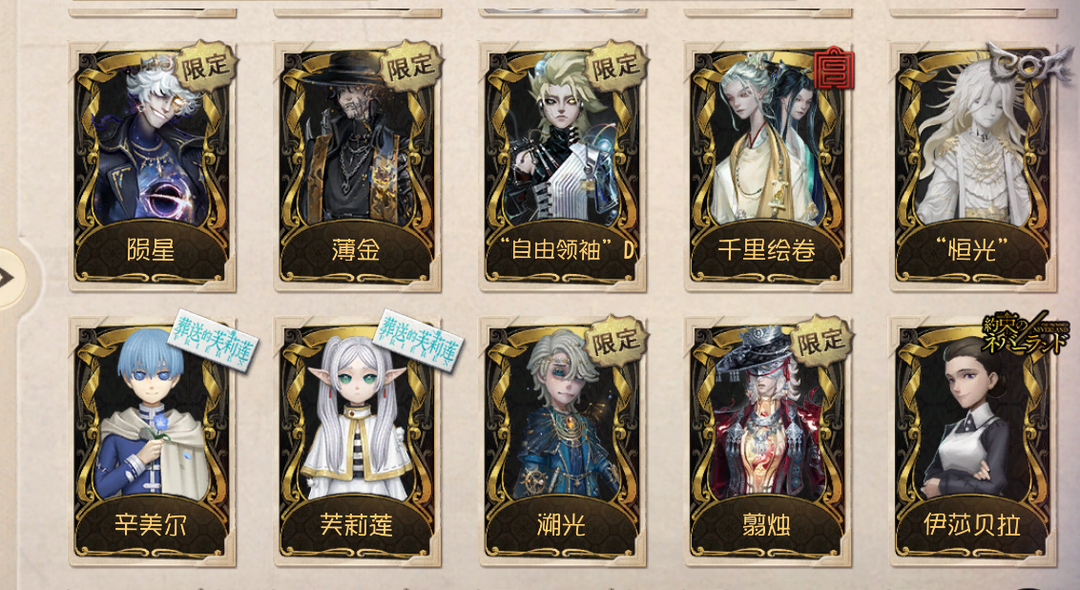Click COA logo on 恒光 card
This screenshot has height=590, width=1080.
(1021, 63)
